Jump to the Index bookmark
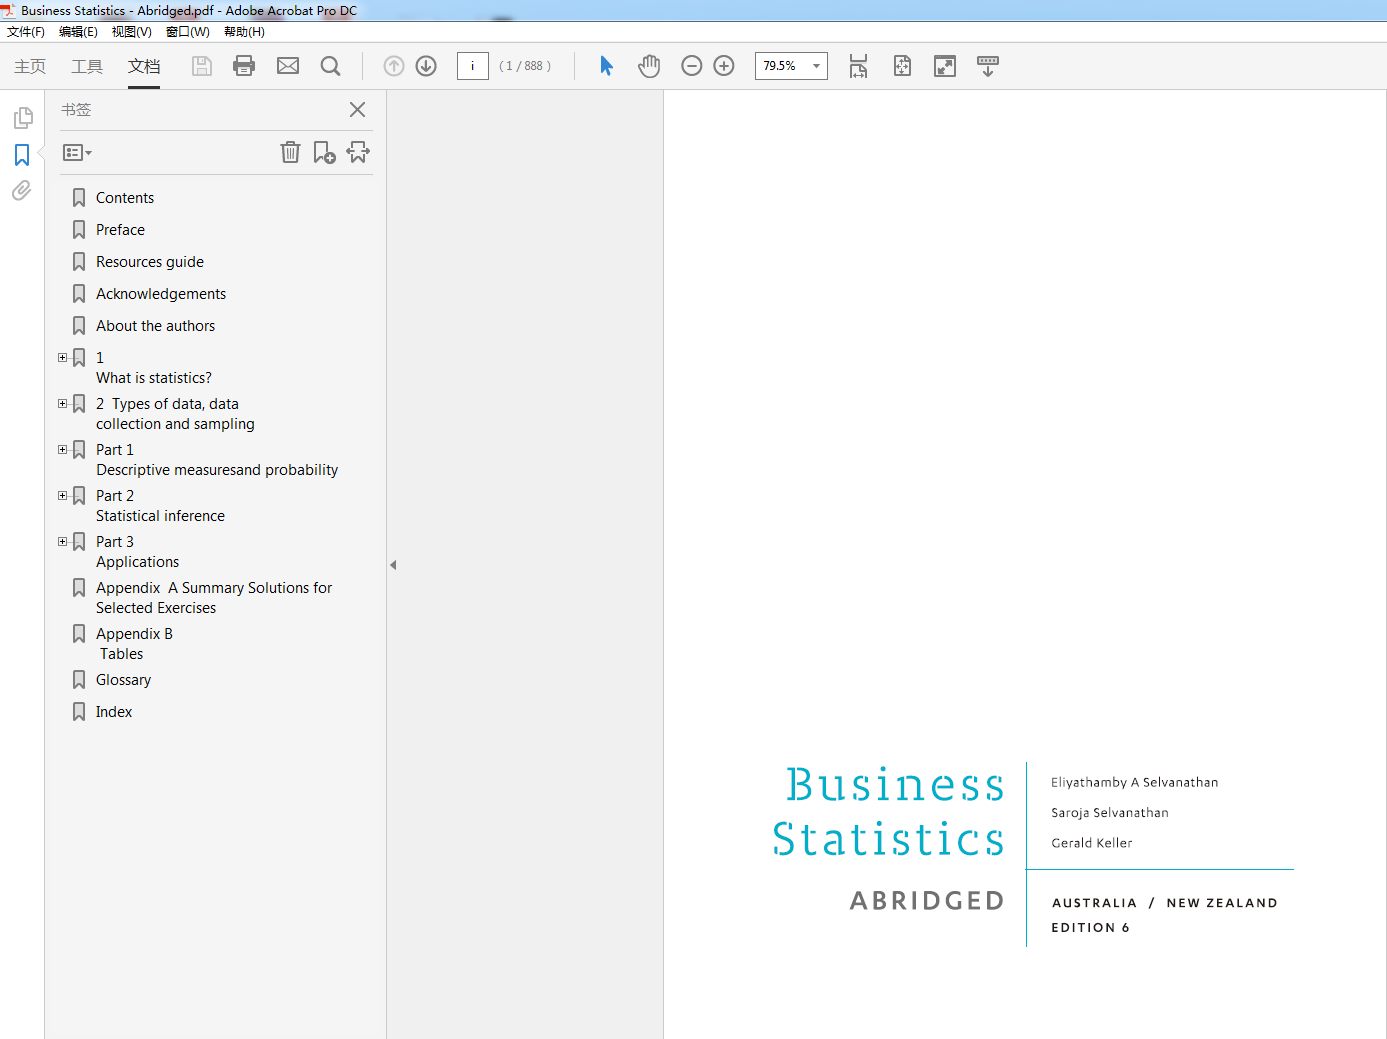Viewport: 1387px width, 1039px height. tap(114, 712)
